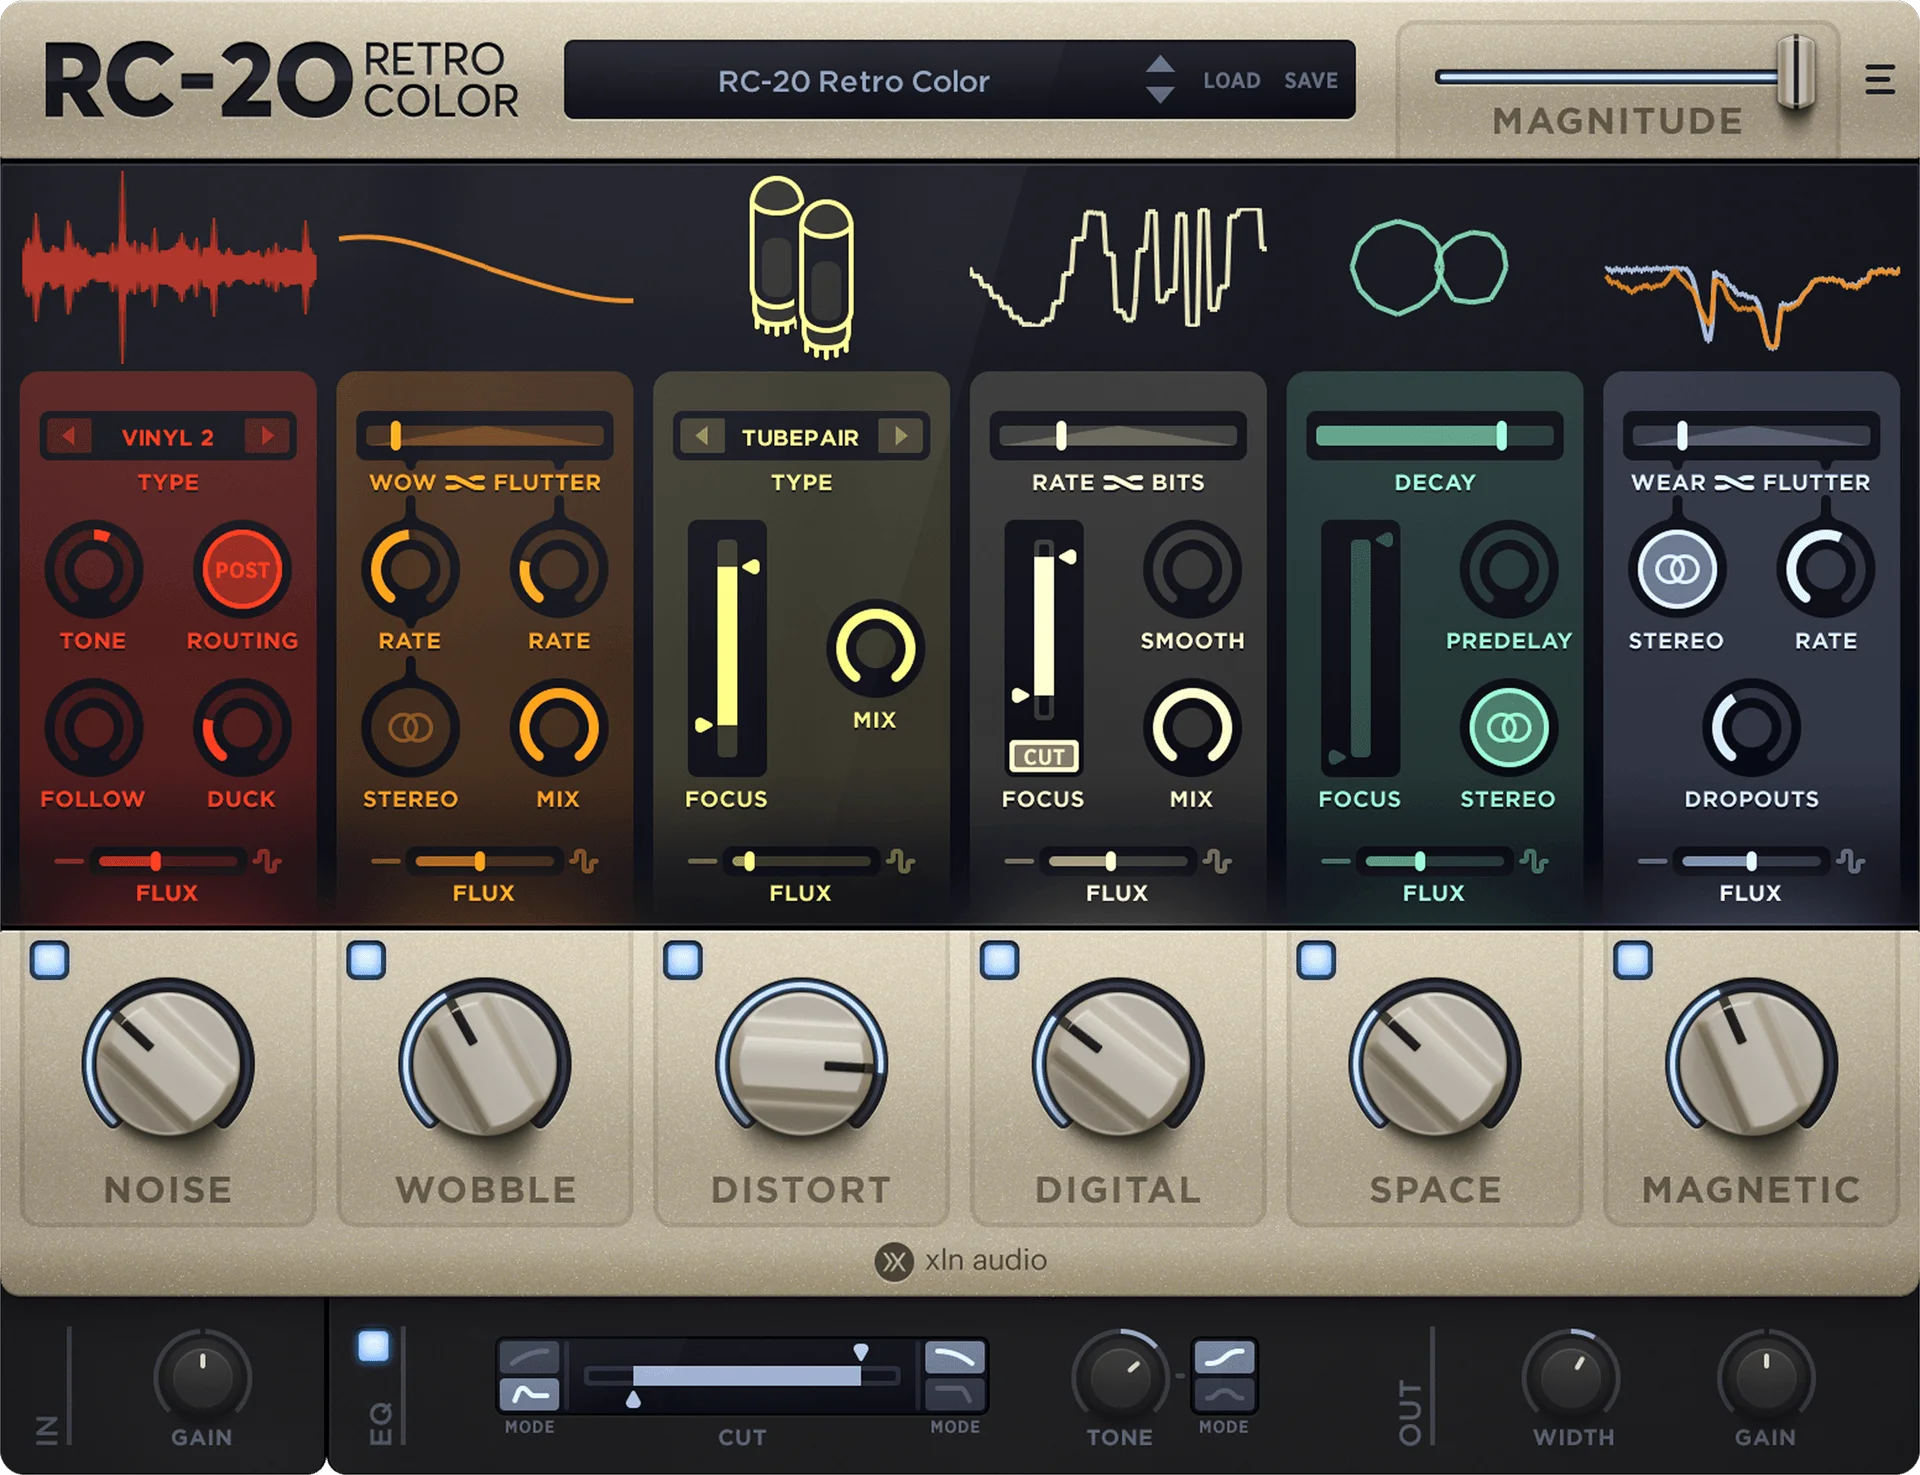Click the SAVE preset text
This screenshot has height=1475, width=1920.
(x=1310, y=80)
